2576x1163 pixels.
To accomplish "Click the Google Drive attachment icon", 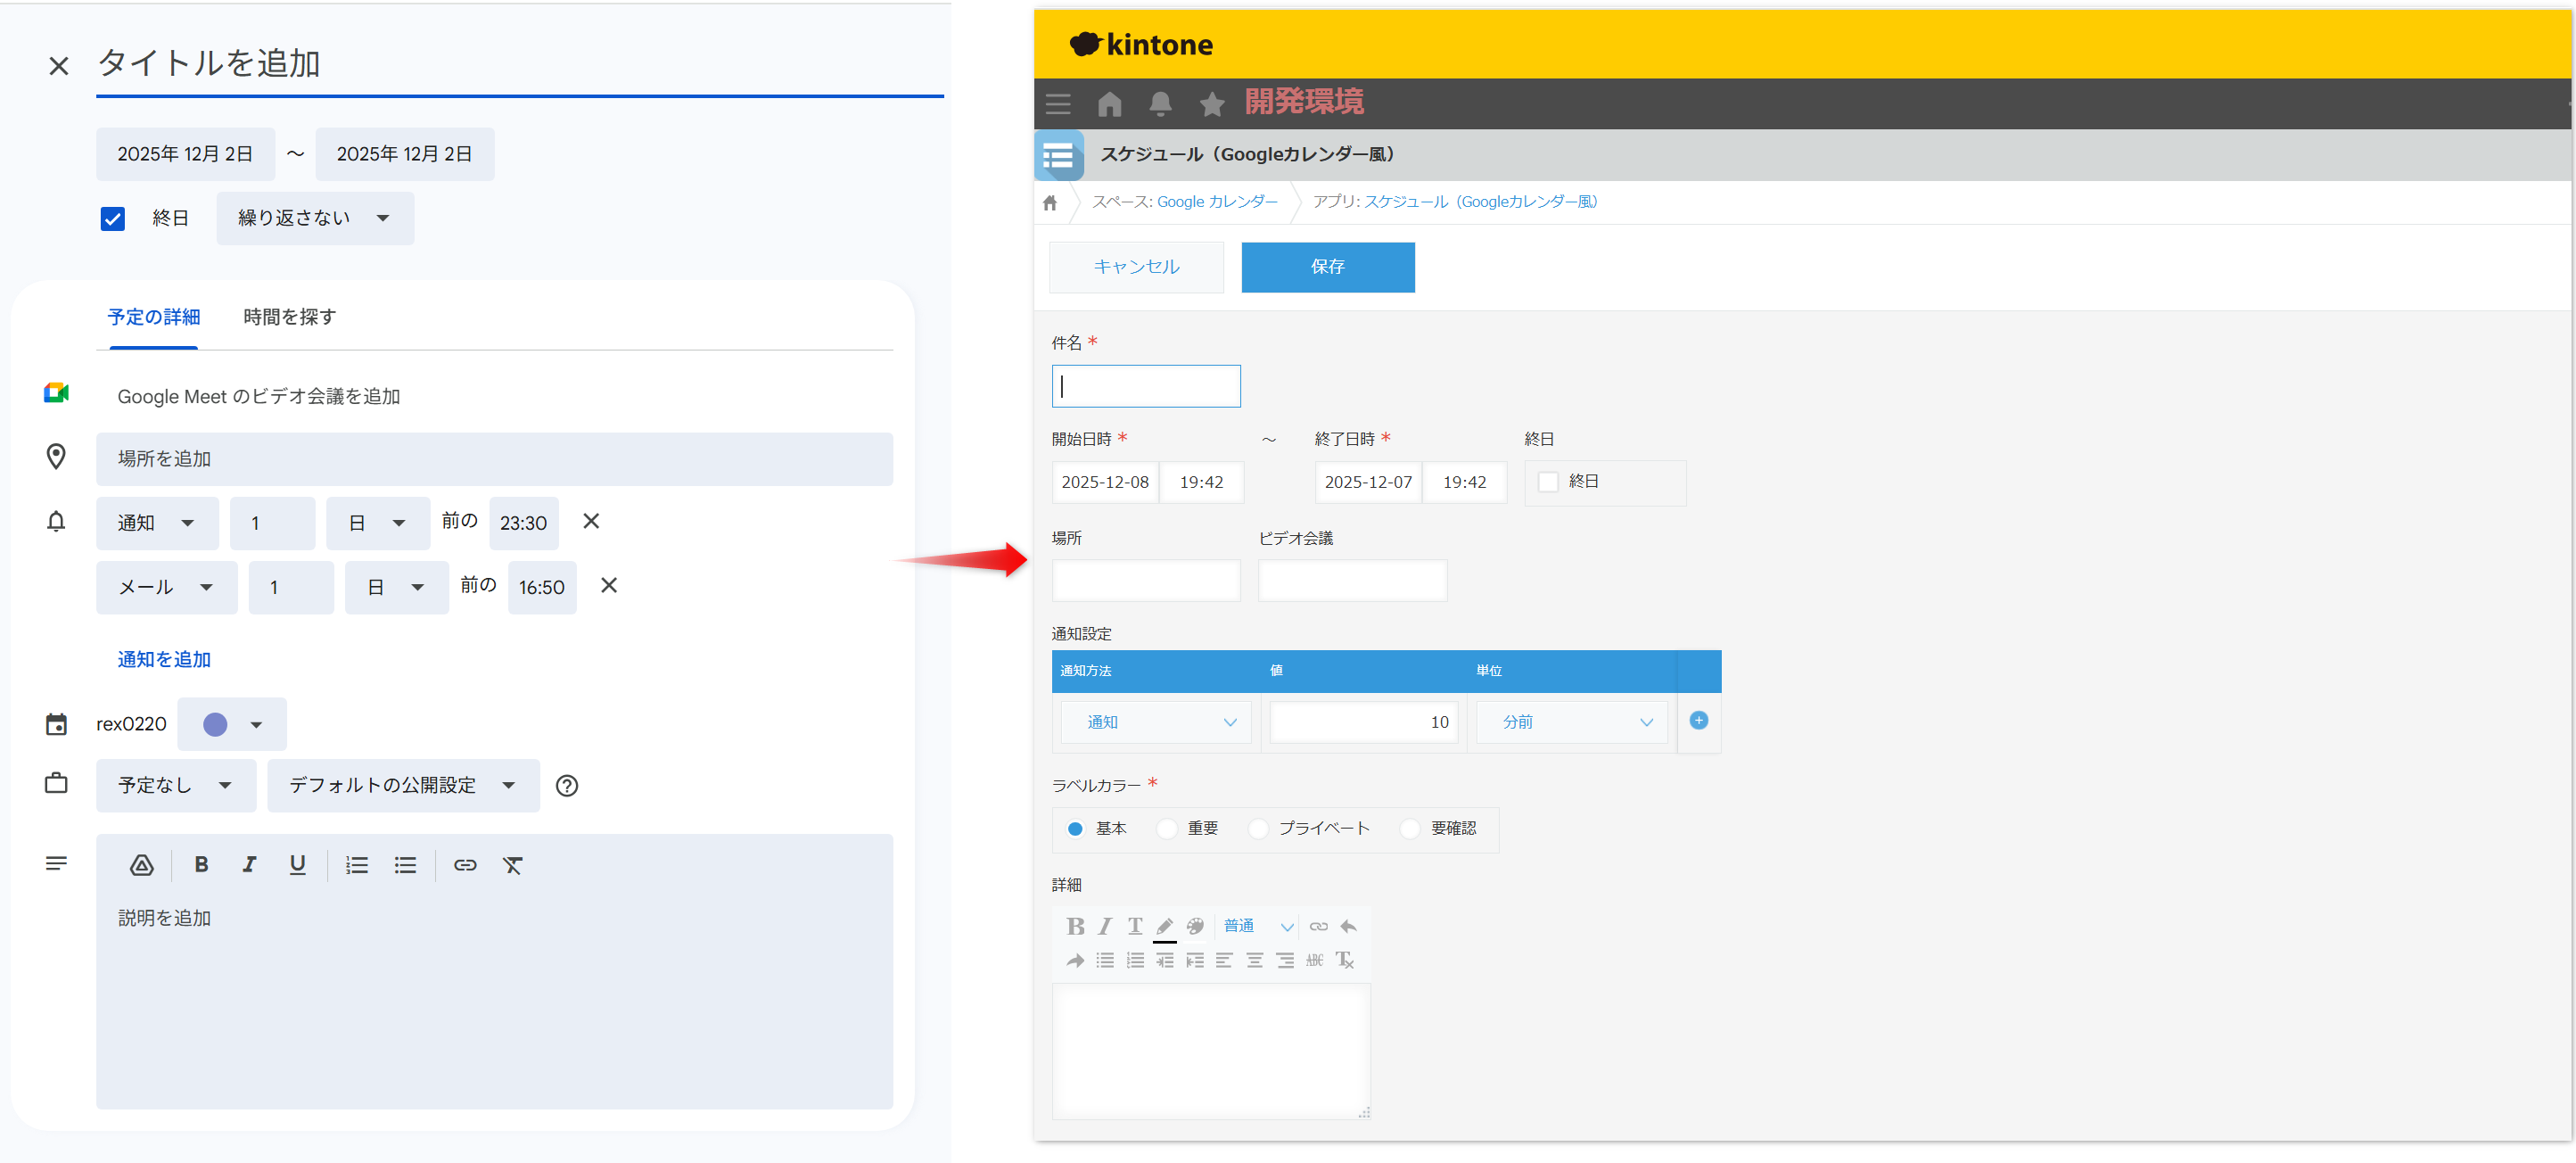I will pyautogui.click(x=142, y=865).
